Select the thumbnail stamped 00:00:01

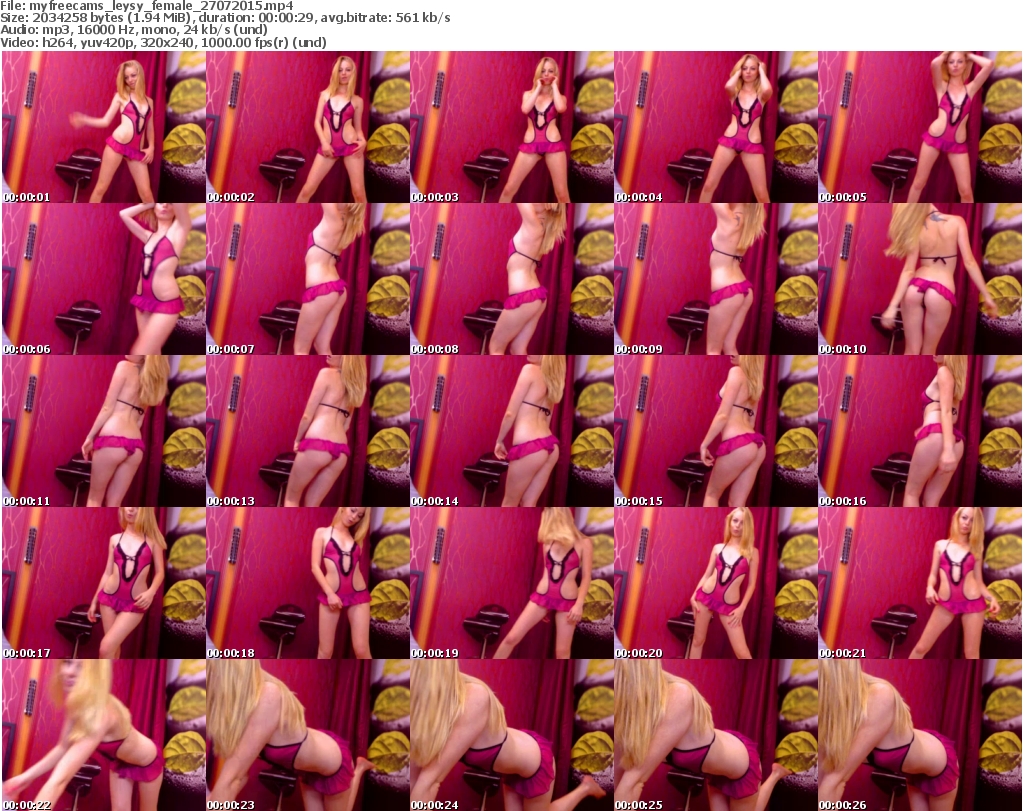pyautogui.click(x=104, y=127)
